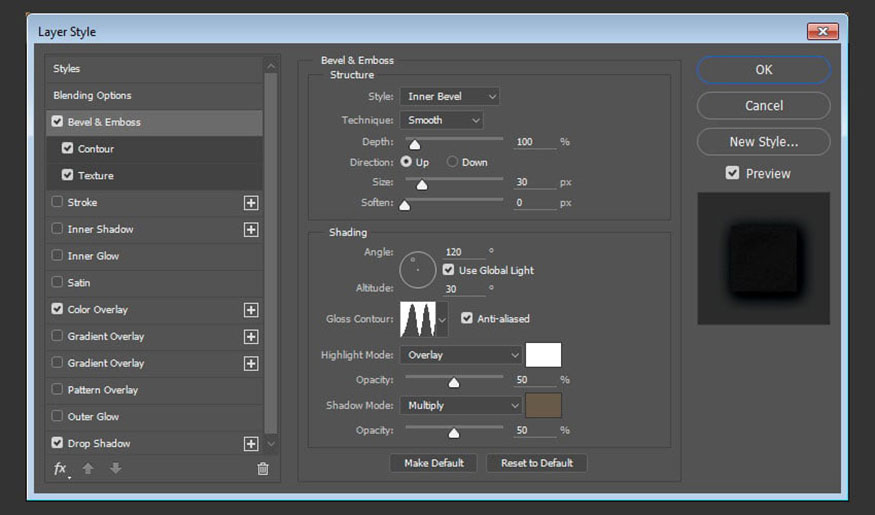Enable the Satin effect checkbox
875x515 pixels.
tap(57, 282)
